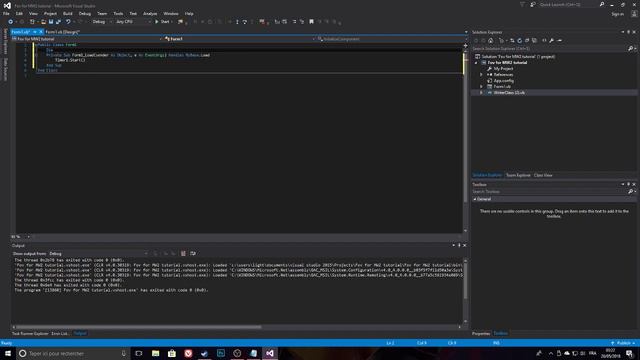Switch to Form1.vb [Design] tab
The height and width of the screenshot is (360, 640).
coord(62,32)
